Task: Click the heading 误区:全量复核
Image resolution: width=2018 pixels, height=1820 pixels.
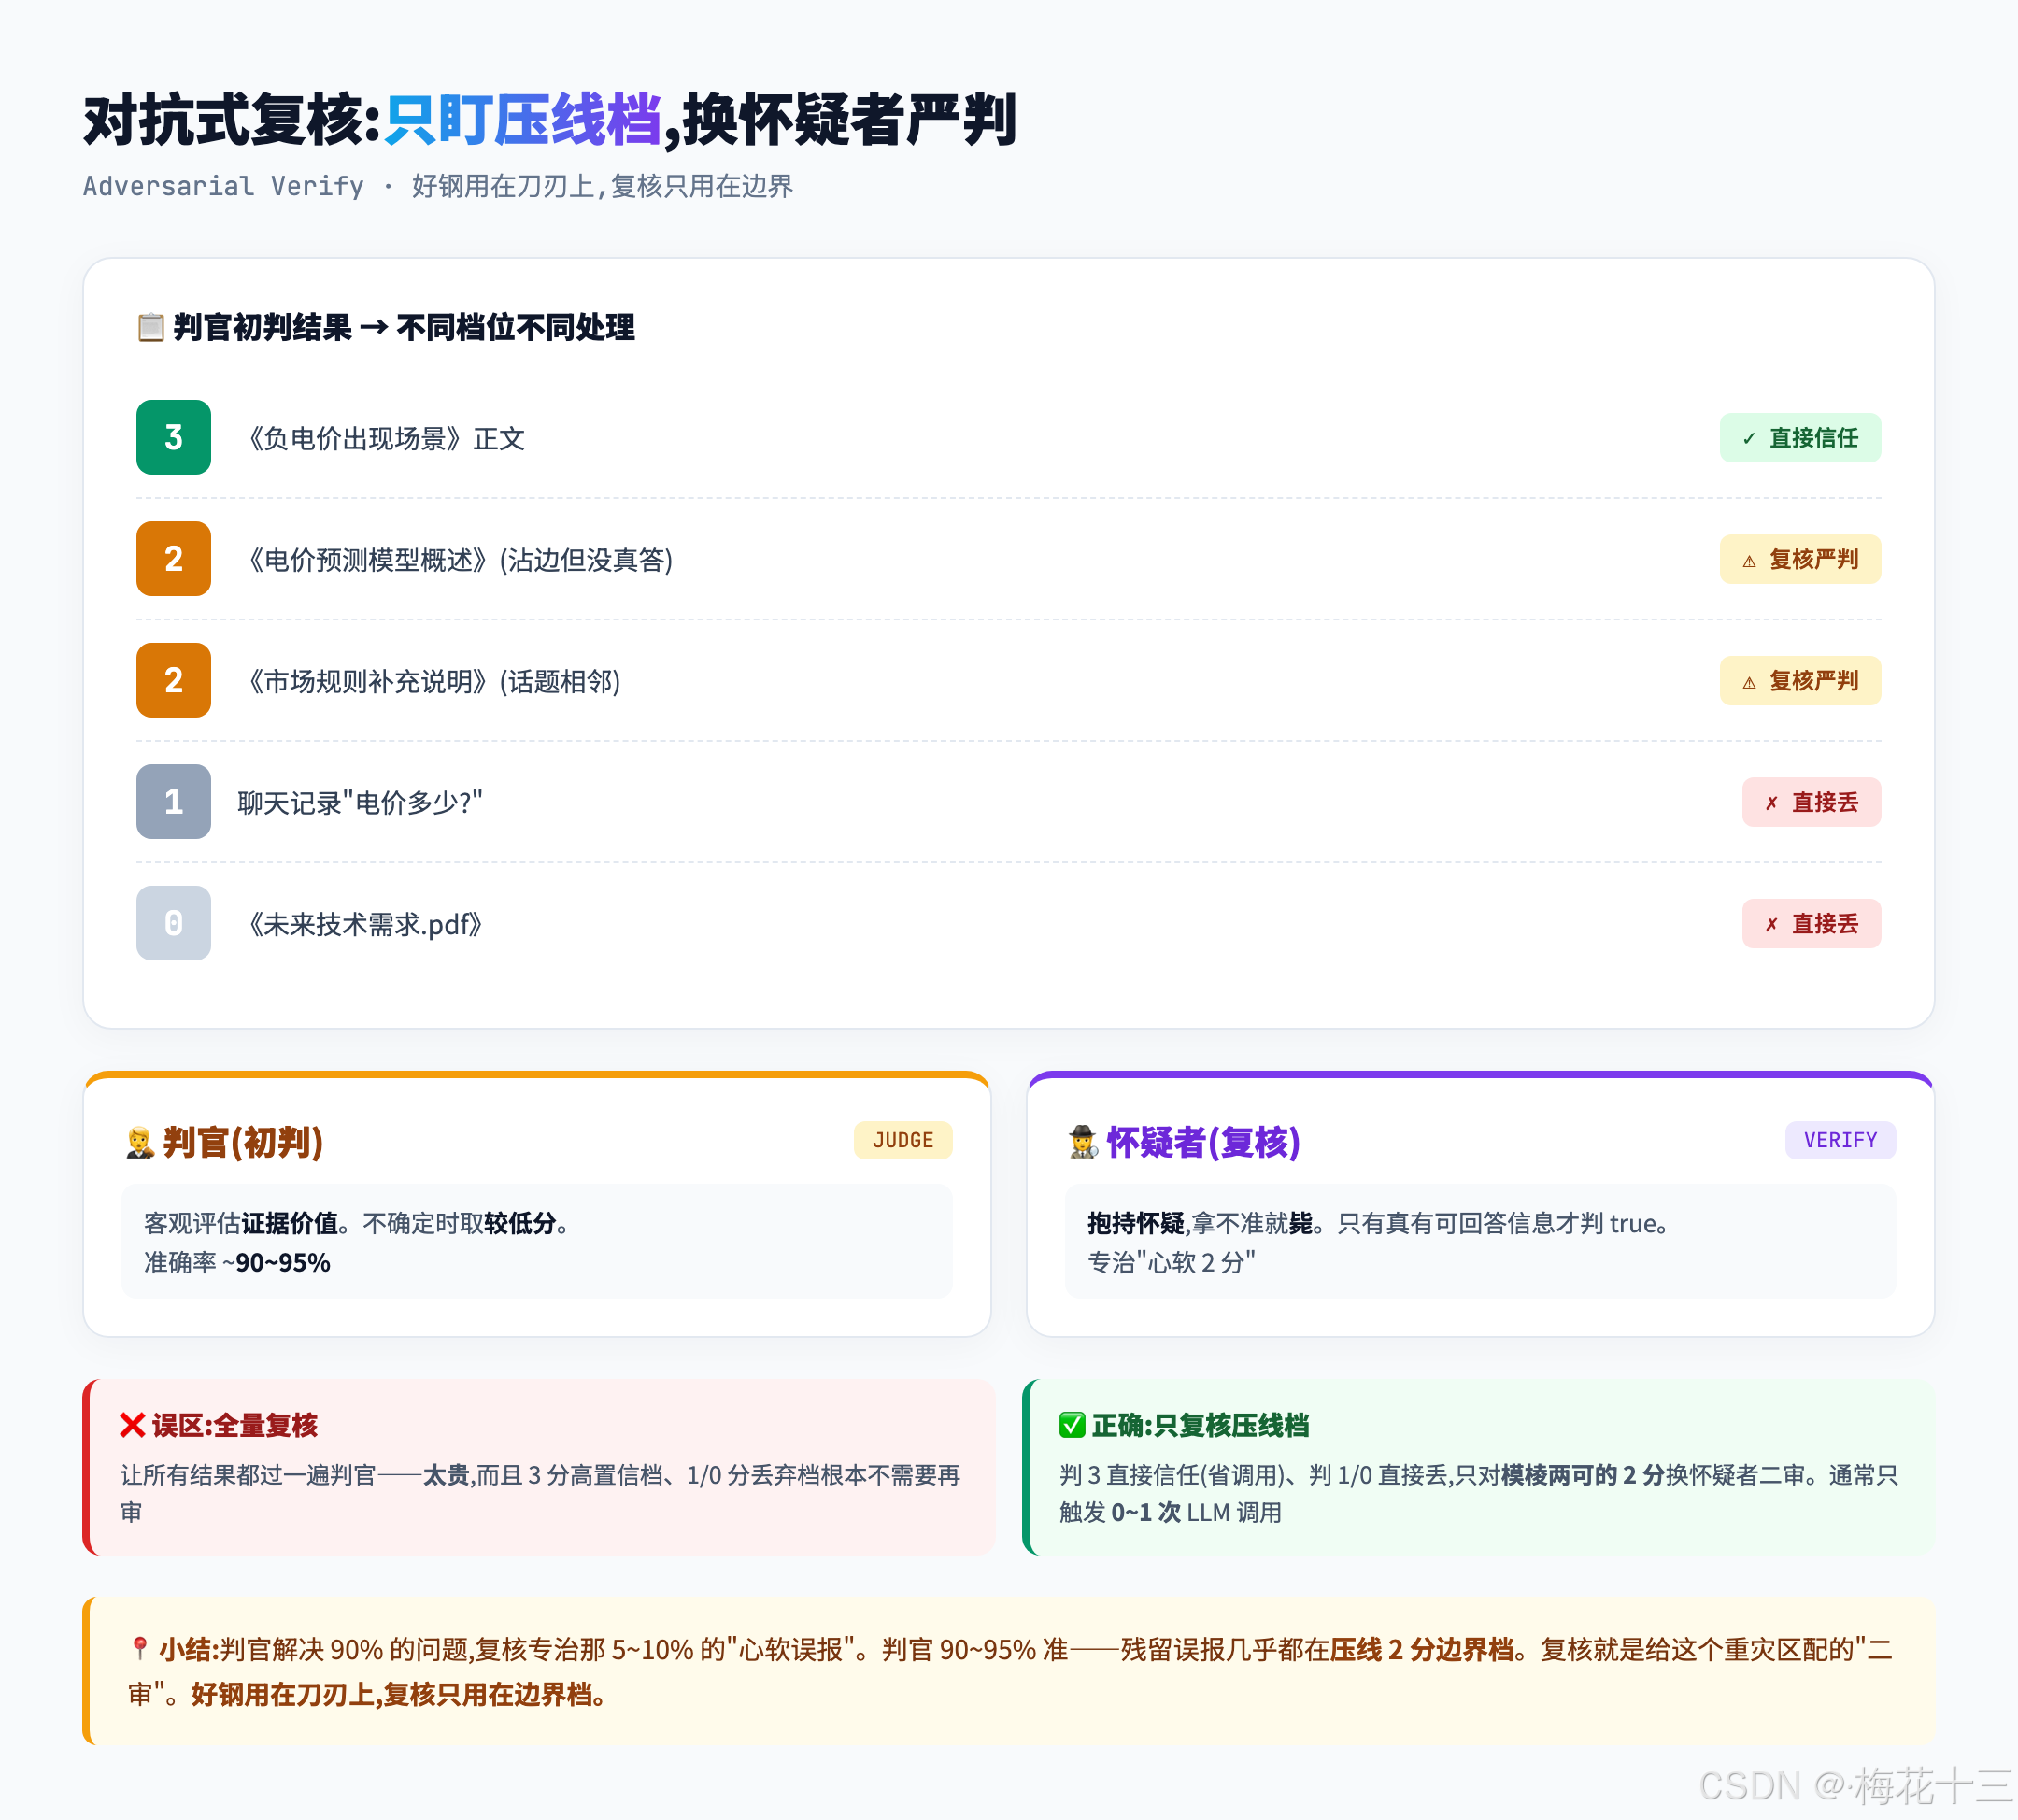Action: (x=234, y=1425)
